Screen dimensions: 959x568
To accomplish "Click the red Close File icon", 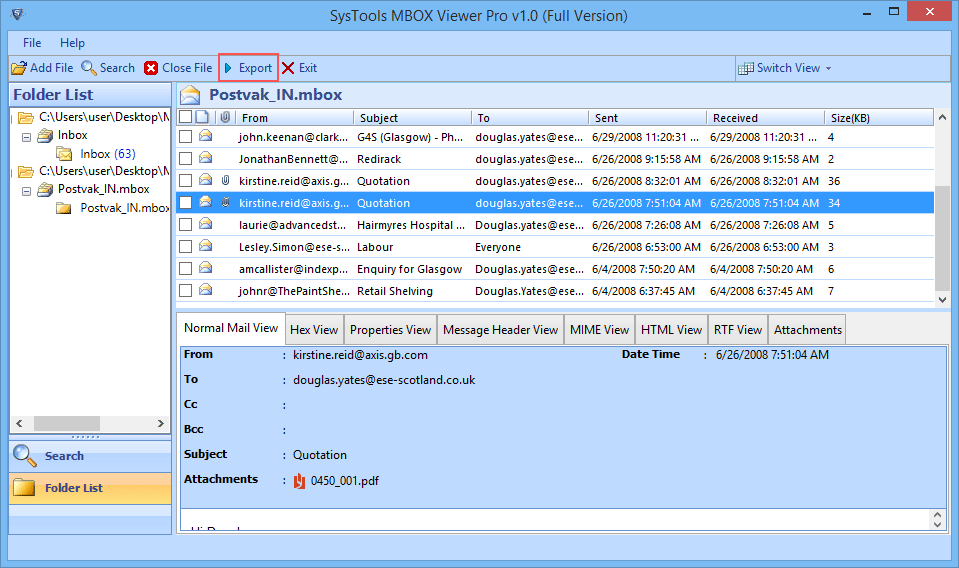I will click(151, 68).
